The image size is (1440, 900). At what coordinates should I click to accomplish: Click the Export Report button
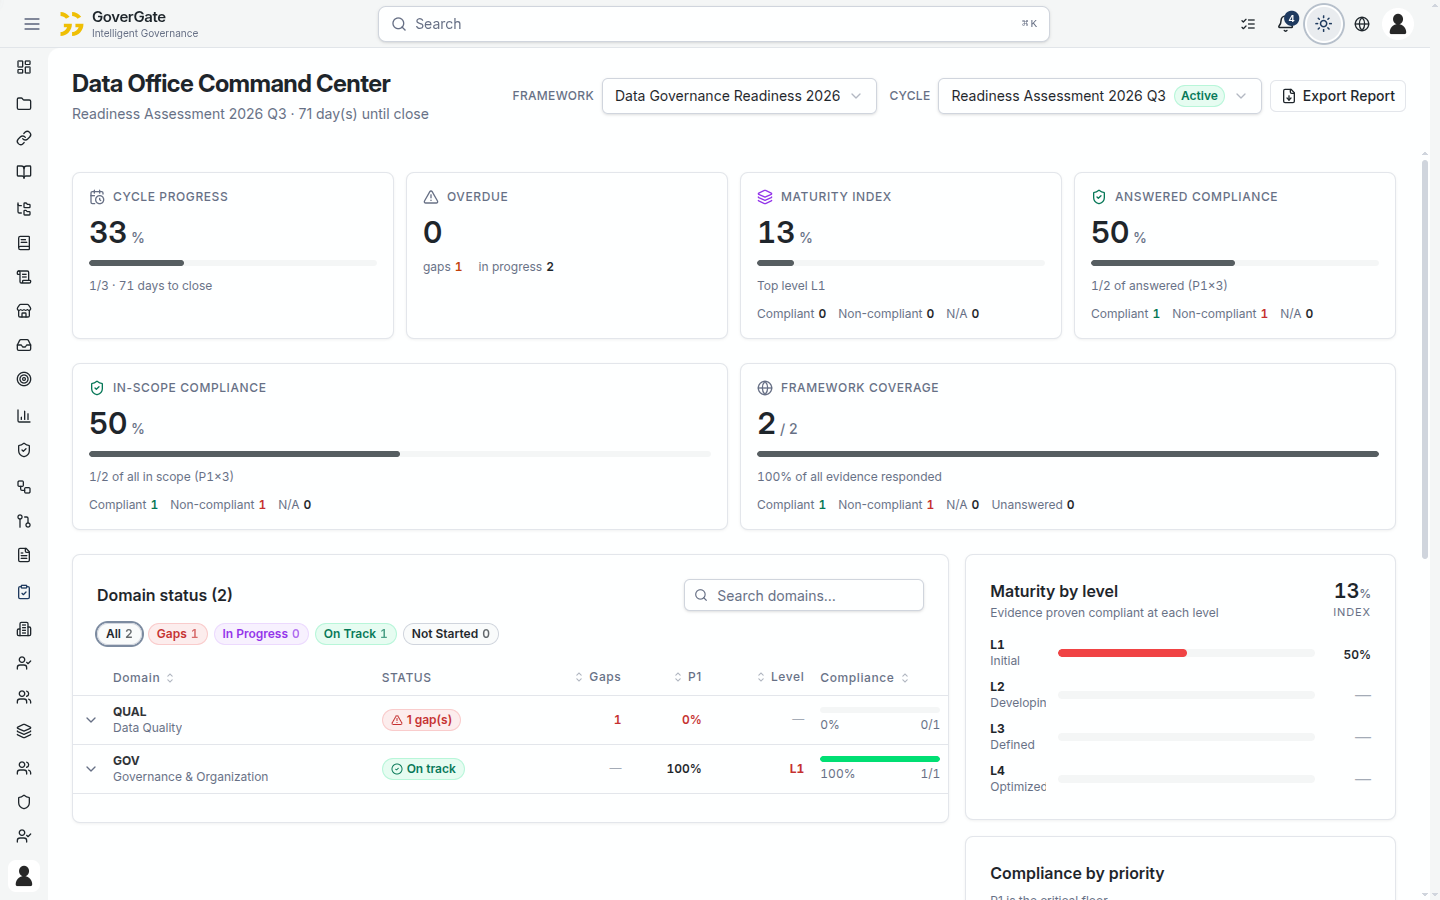(x=1338, y=96)
